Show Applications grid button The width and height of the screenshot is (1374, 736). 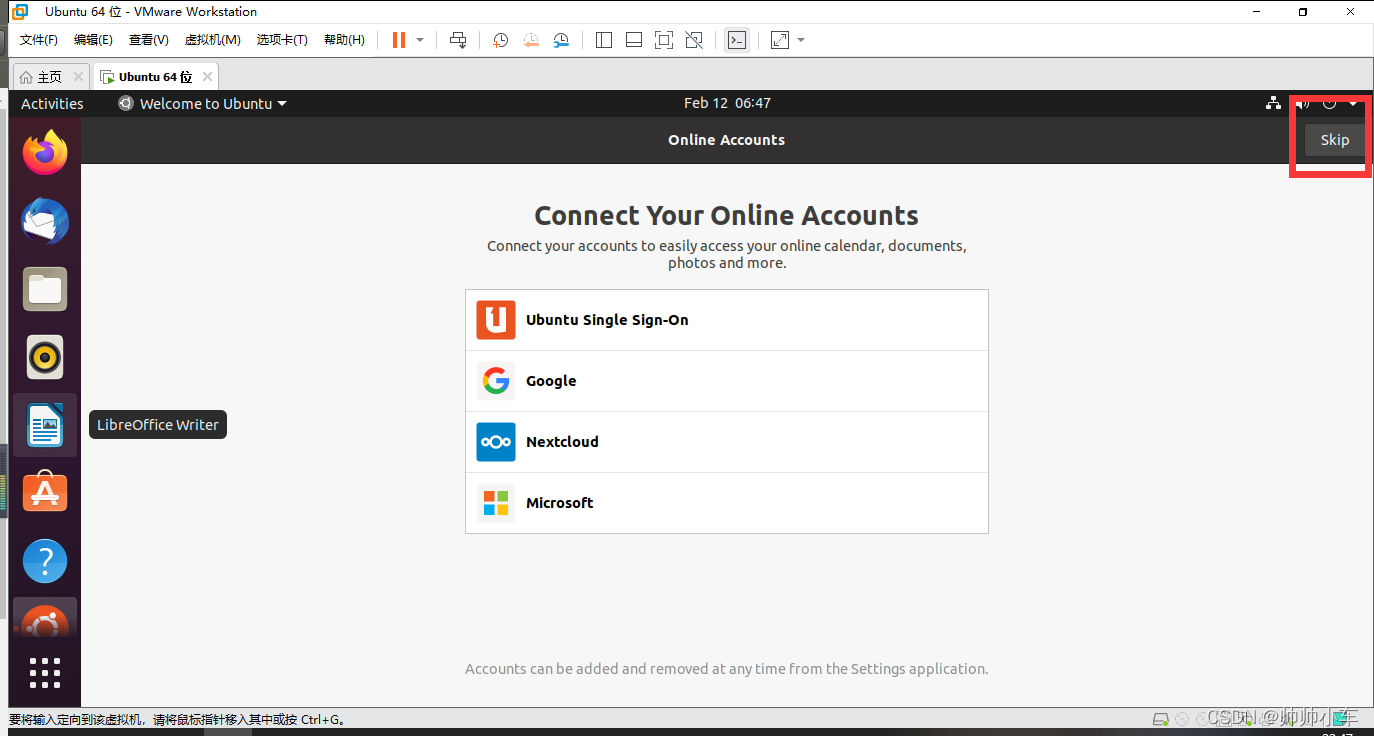45,673
